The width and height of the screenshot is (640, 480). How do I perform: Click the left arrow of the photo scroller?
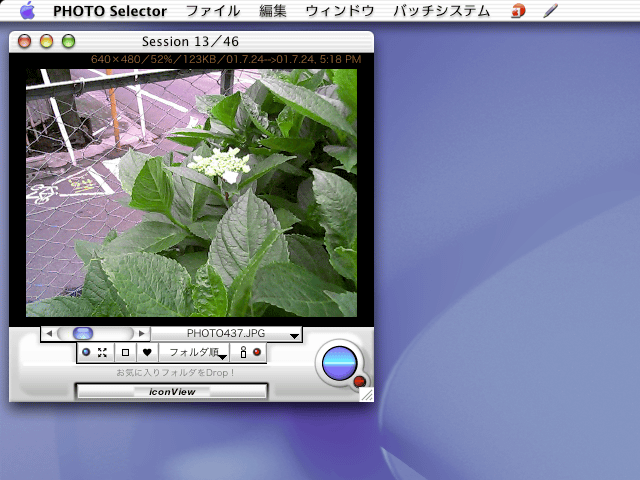[49, 333]
